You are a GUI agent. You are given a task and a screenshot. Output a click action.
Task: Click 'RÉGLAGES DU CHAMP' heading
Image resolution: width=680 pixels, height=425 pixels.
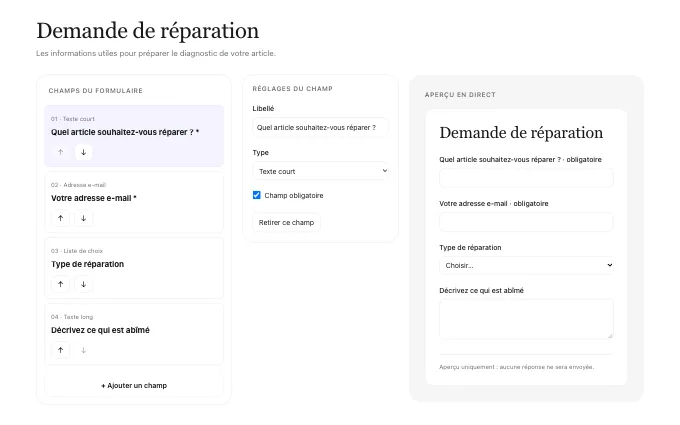(292, 88)
